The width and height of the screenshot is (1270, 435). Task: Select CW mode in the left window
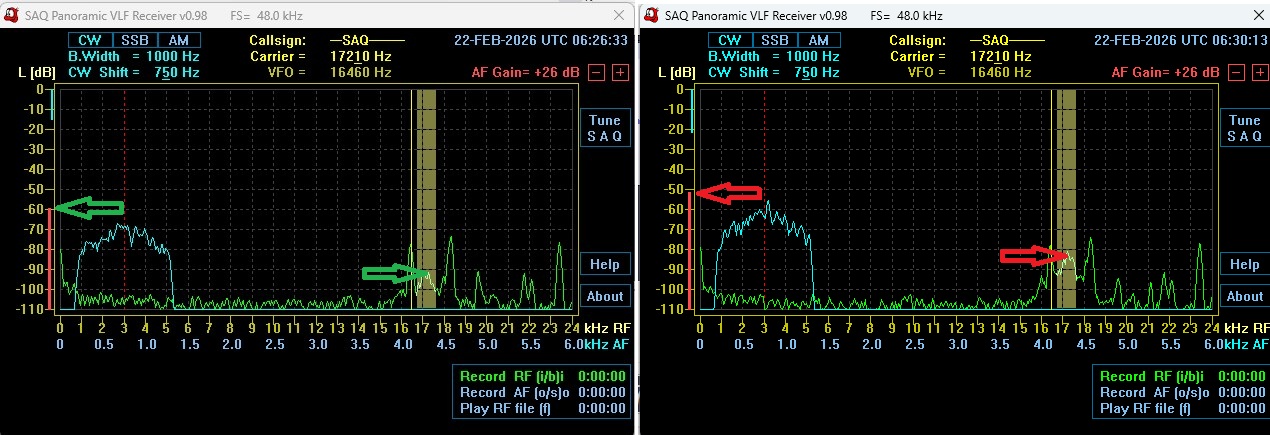[x=84, y=40]
